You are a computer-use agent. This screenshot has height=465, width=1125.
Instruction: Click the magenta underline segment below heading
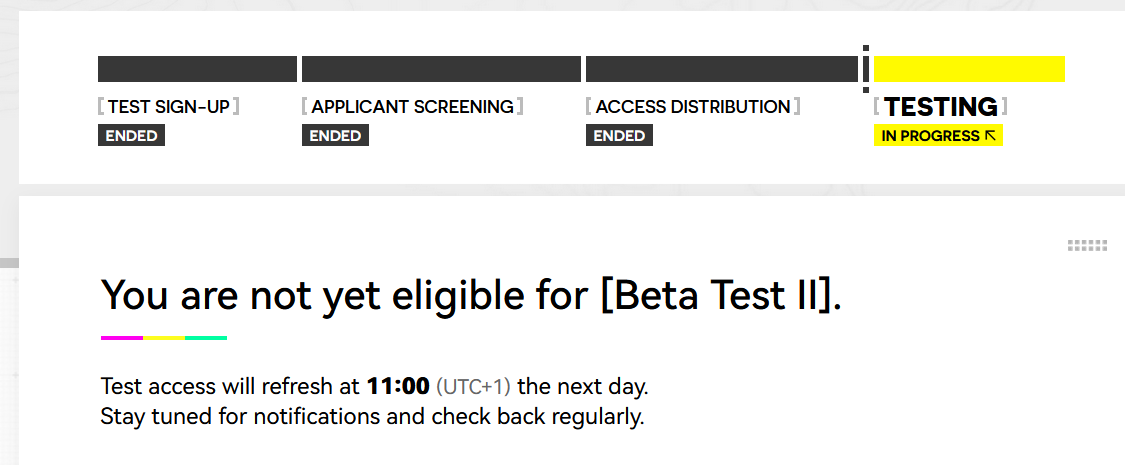(122, 338)
